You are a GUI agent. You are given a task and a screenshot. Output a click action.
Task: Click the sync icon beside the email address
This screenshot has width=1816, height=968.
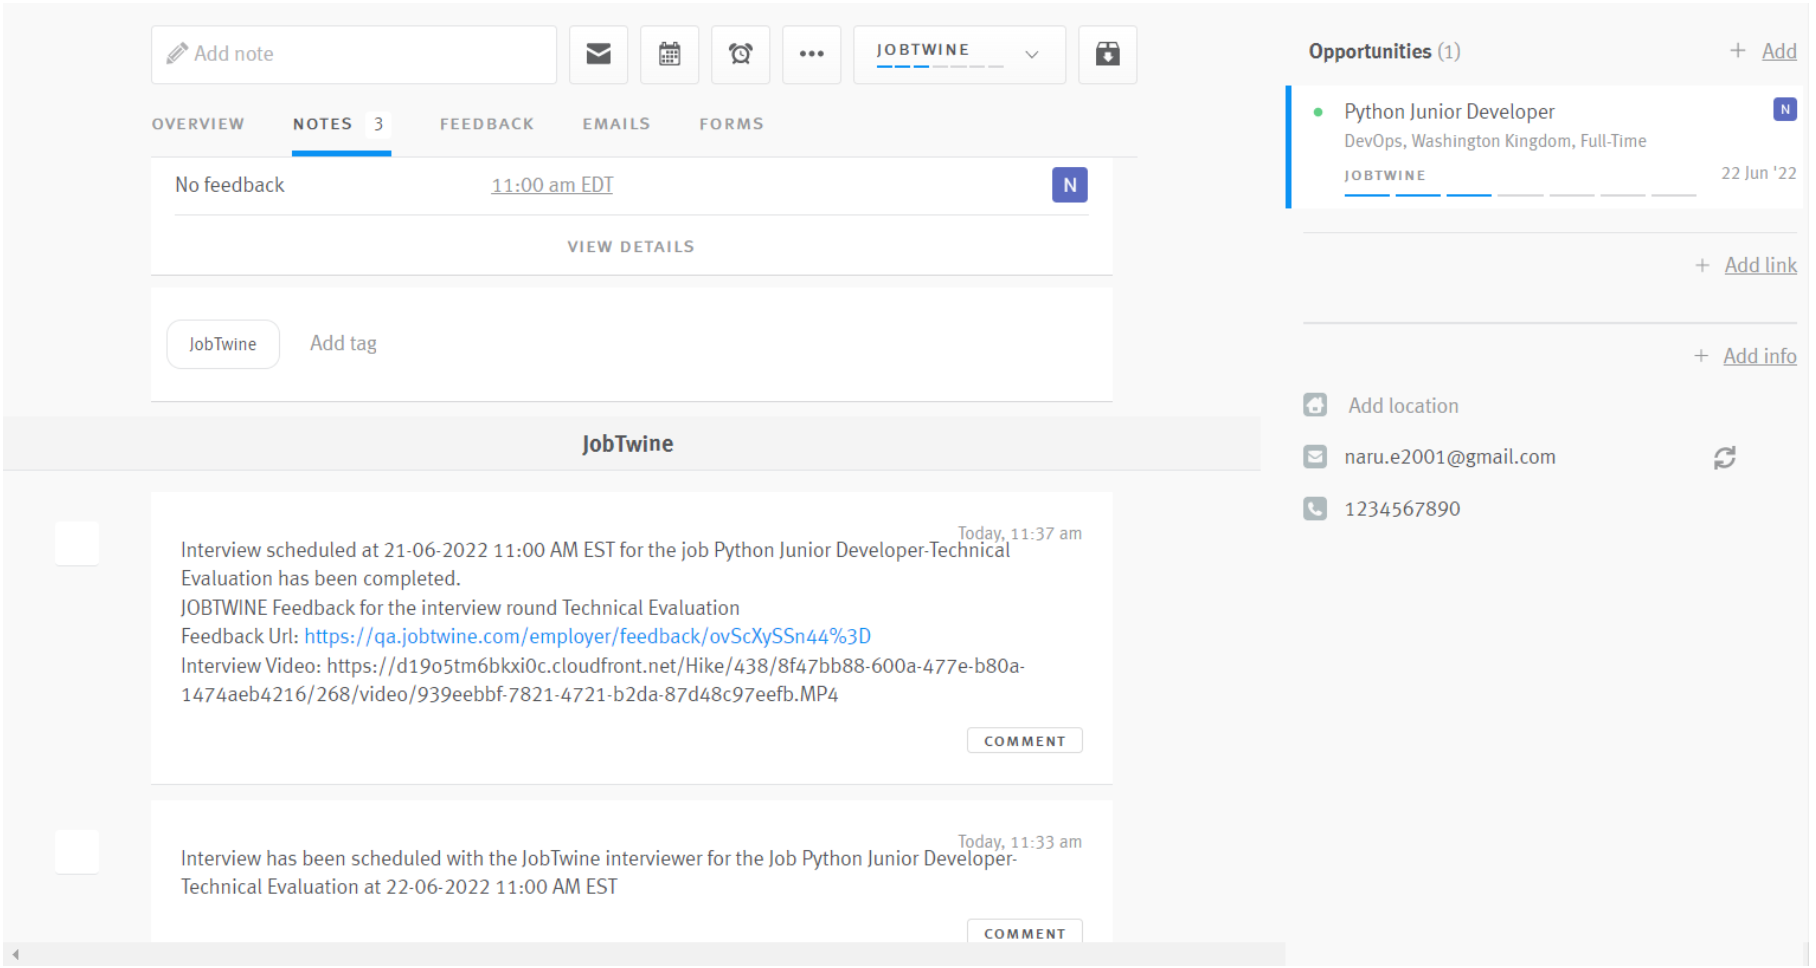1724,457
